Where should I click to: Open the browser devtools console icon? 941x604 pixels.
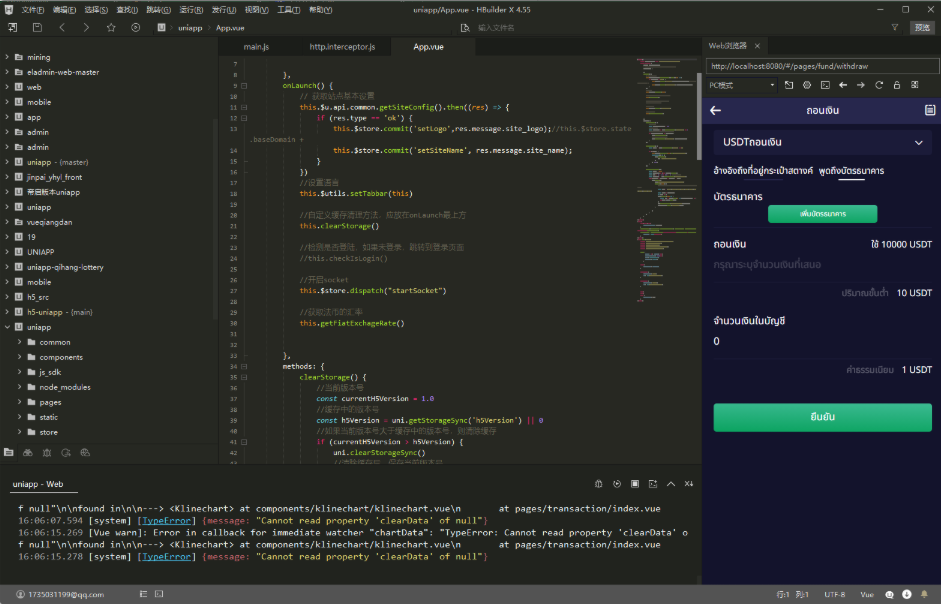(825, 85)
